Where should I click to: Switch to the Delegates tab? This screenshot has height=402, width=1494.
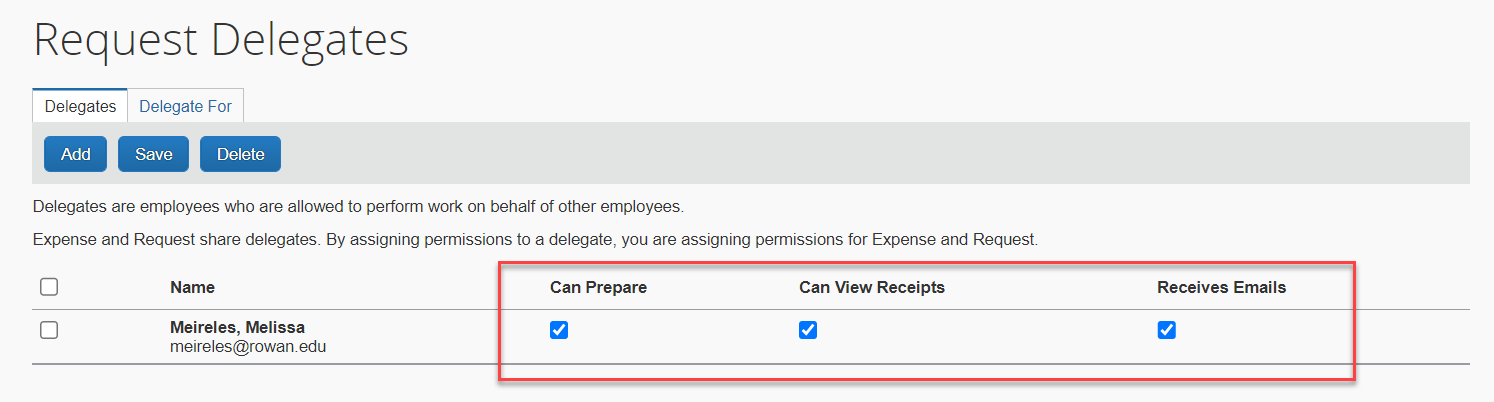click(x=80, y=106)
